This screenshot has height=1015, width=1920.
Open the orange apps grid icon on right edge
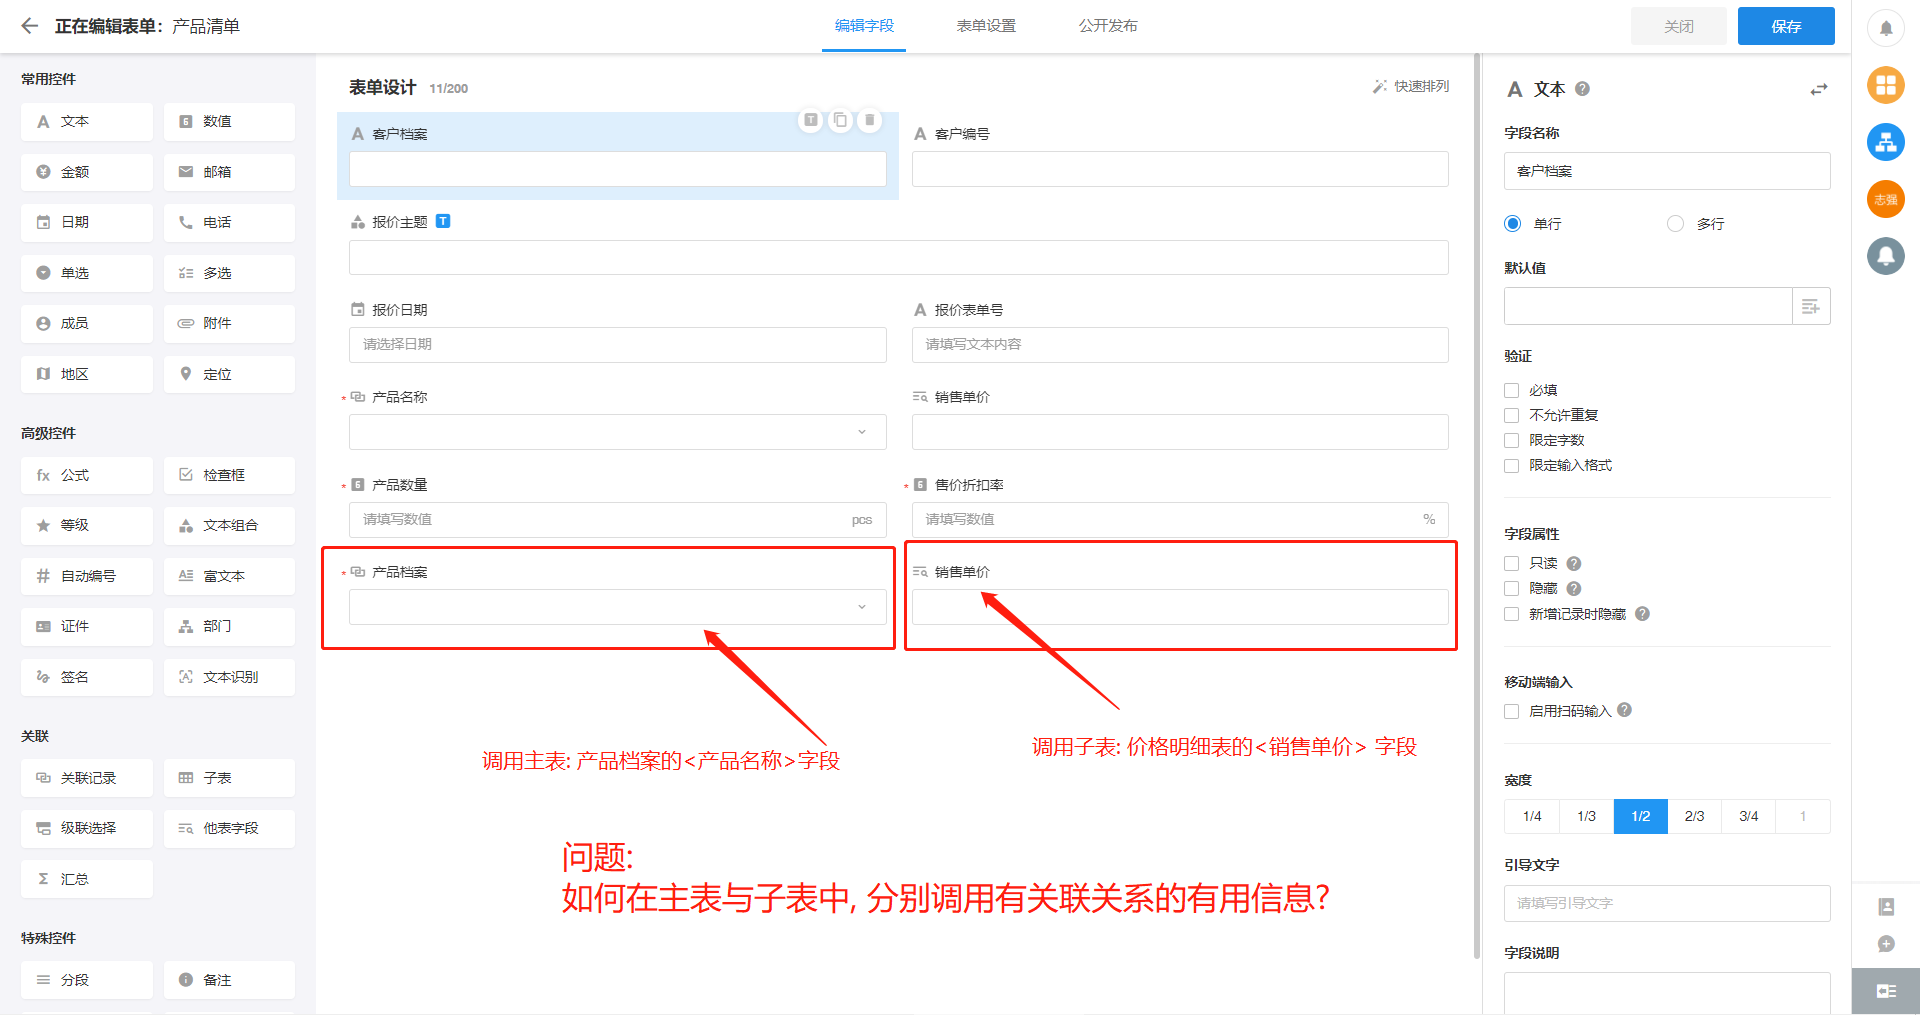pyautogui.click(x=1886, y=85)
